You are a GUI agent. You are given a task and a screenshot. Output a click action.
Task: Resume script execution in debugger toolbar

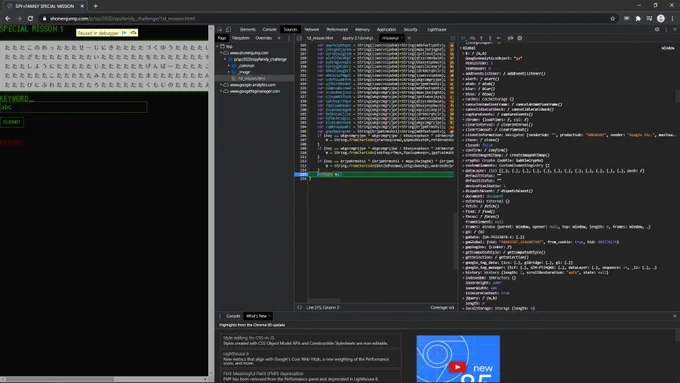(x=463, y=38)
